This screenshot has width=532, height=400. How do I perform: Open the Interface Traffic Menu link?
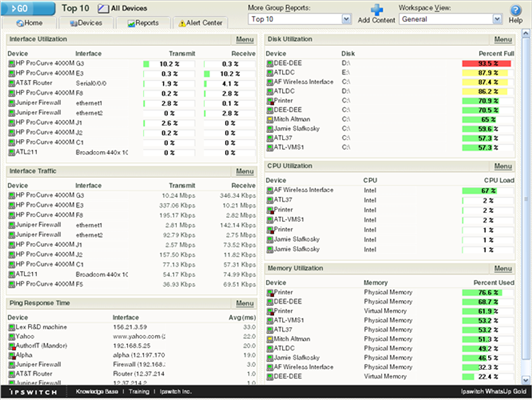coord(245,172)
